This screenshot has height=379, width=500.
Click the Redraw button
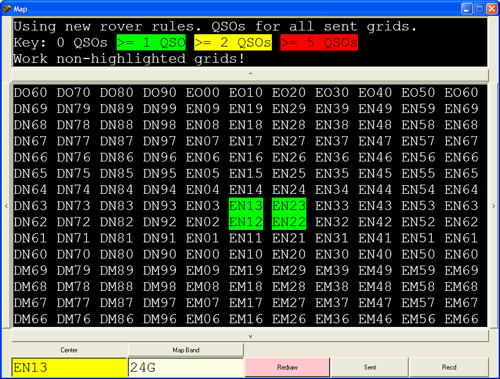pyautogui.click(x=287, y=367)
